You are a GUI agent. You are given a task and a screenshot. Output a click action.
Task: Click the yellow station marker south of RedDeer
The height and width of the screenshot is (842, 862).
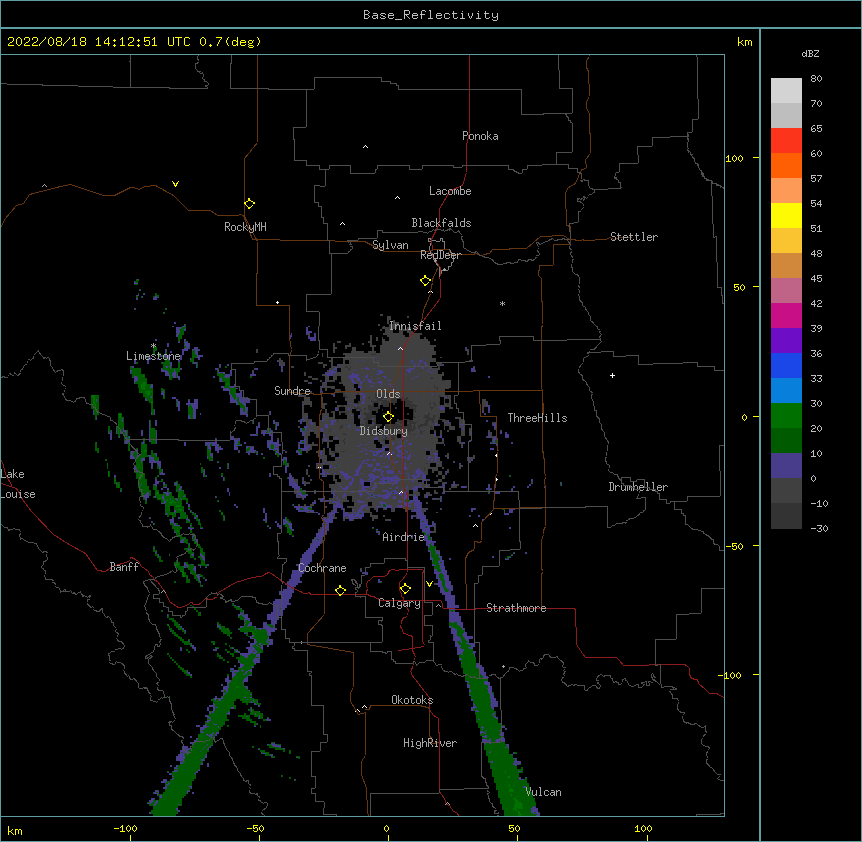pos(425,280)
